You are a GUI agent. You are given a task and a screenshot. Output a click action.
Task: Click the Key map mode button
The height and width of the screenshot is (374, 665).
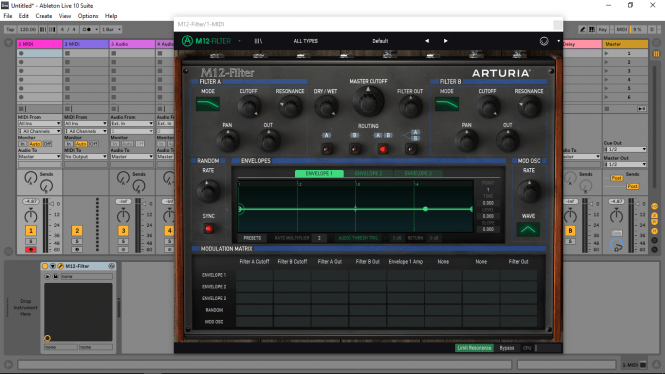603,29
